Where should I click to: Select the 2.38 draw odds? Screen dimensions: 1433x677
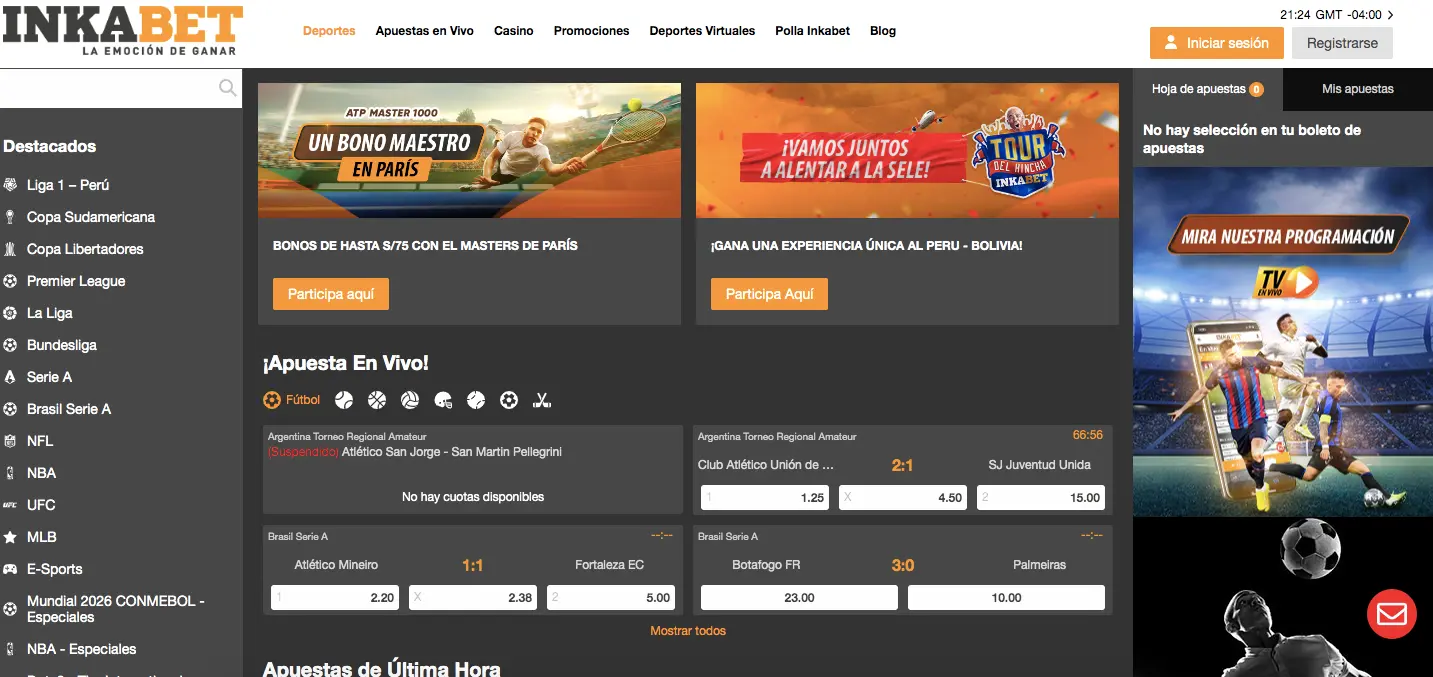[x=473, y=598]
